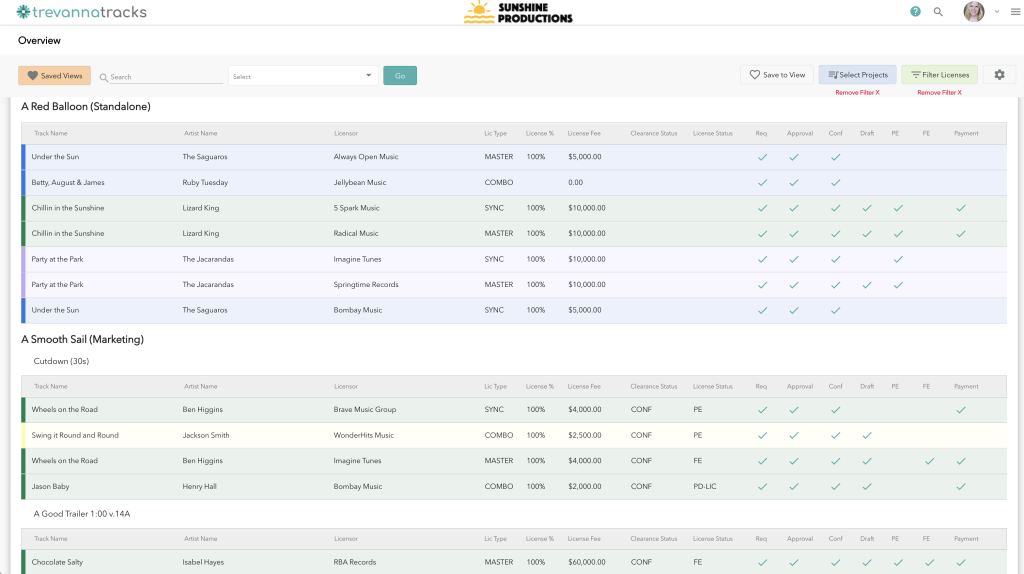Screen dimensions: 1024x574
Task: Open the gear settings icon
Action: [999, 75]
